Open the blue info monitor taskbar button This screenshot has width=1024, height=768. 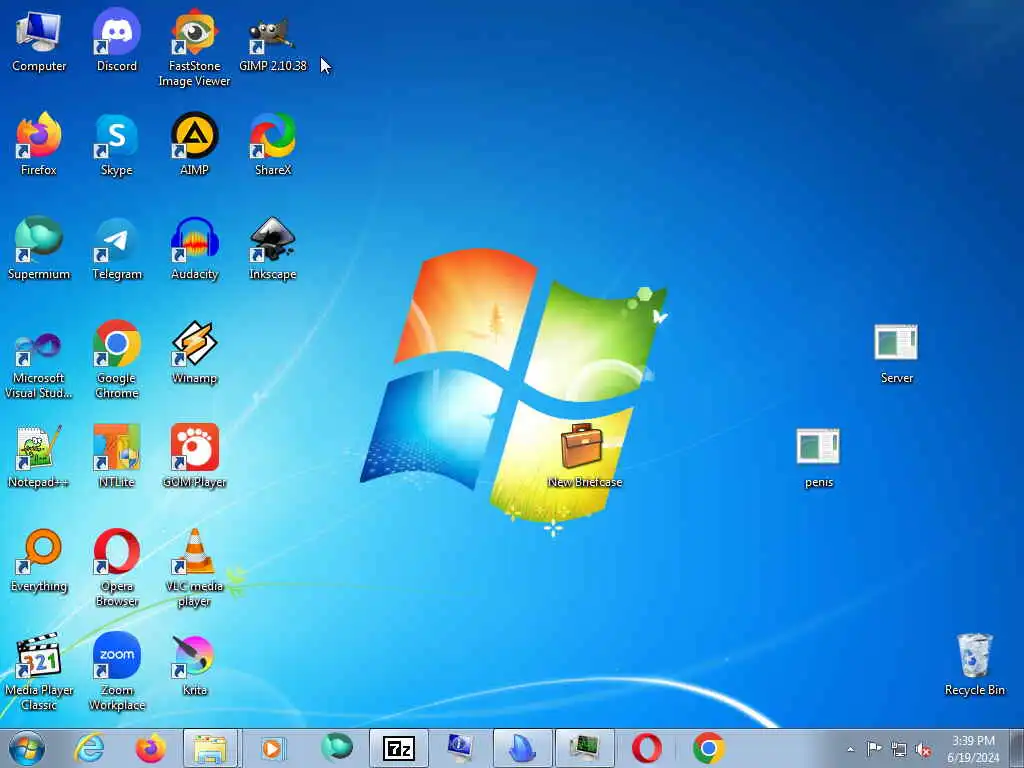(460, 748)
